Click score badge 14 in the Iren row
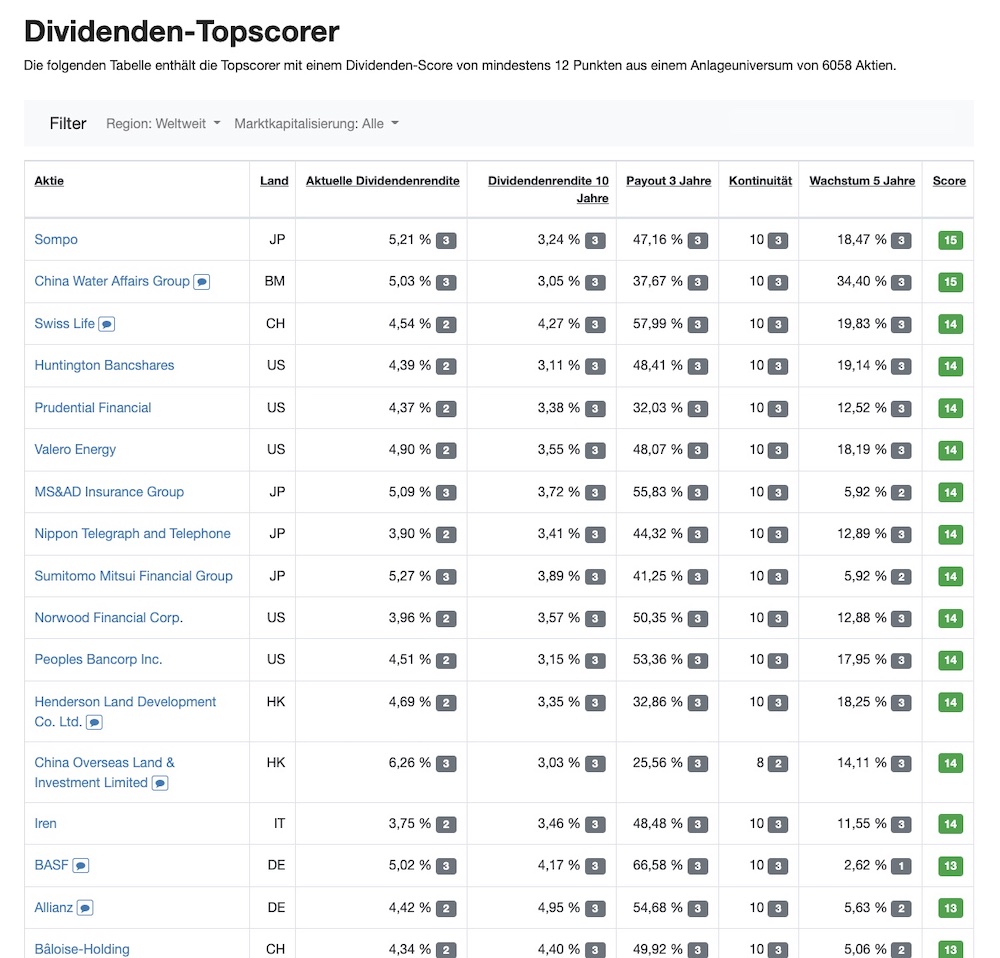Screen dimensions: 1000x958 [950, 824]
